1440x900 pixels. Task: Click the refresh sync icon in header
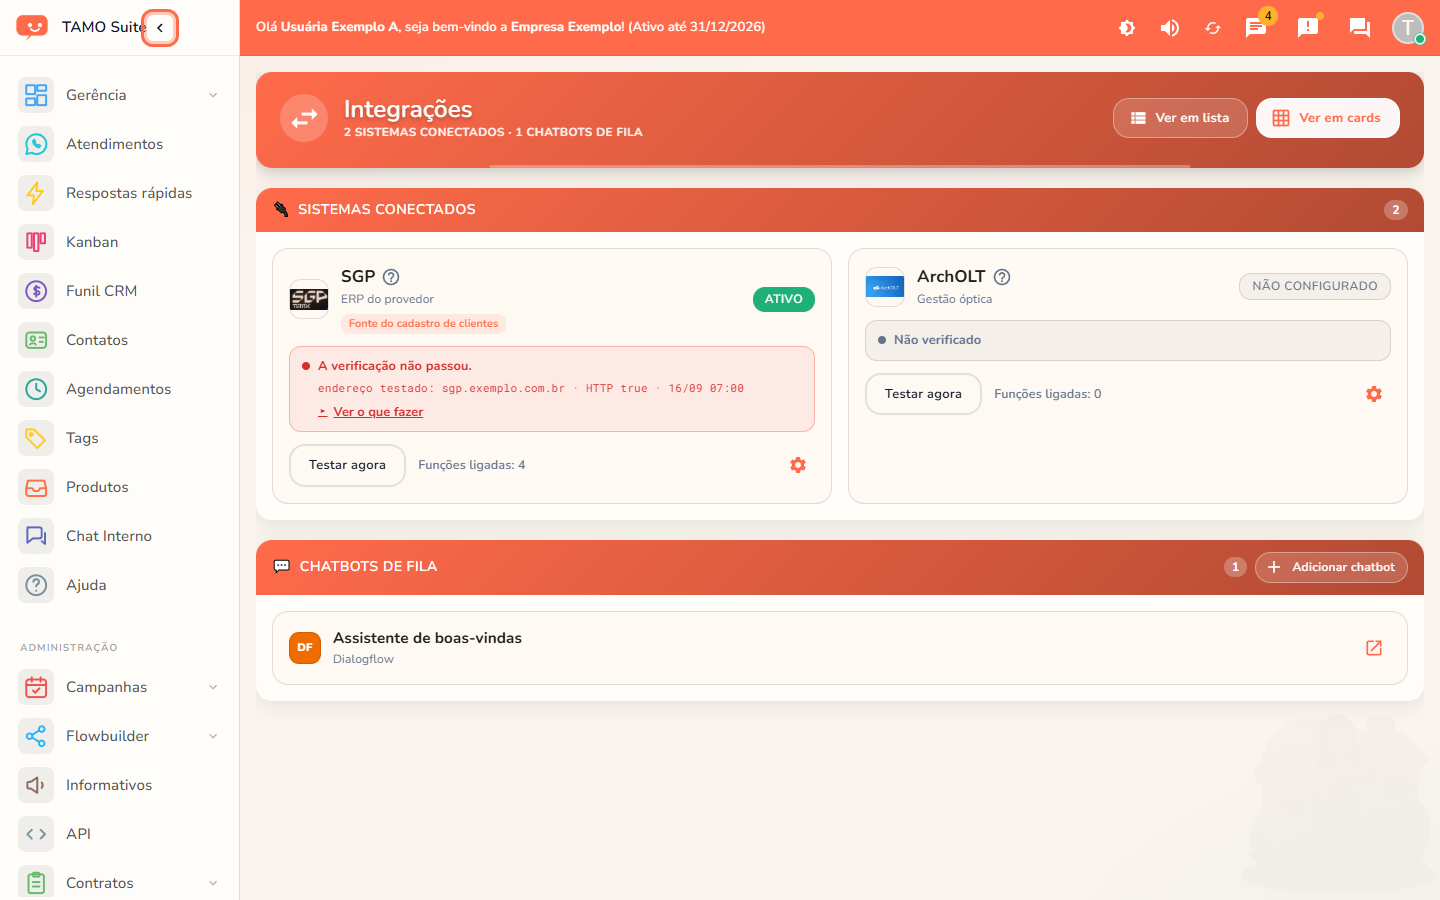pyautogui.click(x=1213, y=28)
